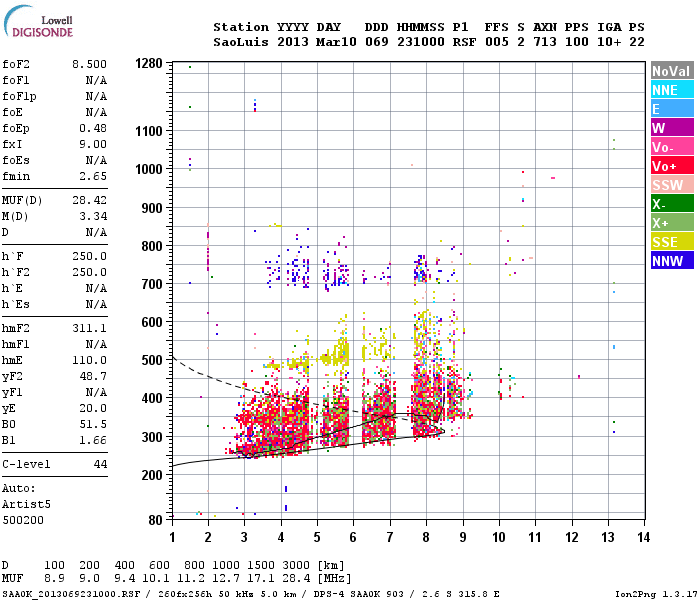Click the MUF(D) value 28.42
Viewport: 700px width, 600px height.
click(89, 200)
